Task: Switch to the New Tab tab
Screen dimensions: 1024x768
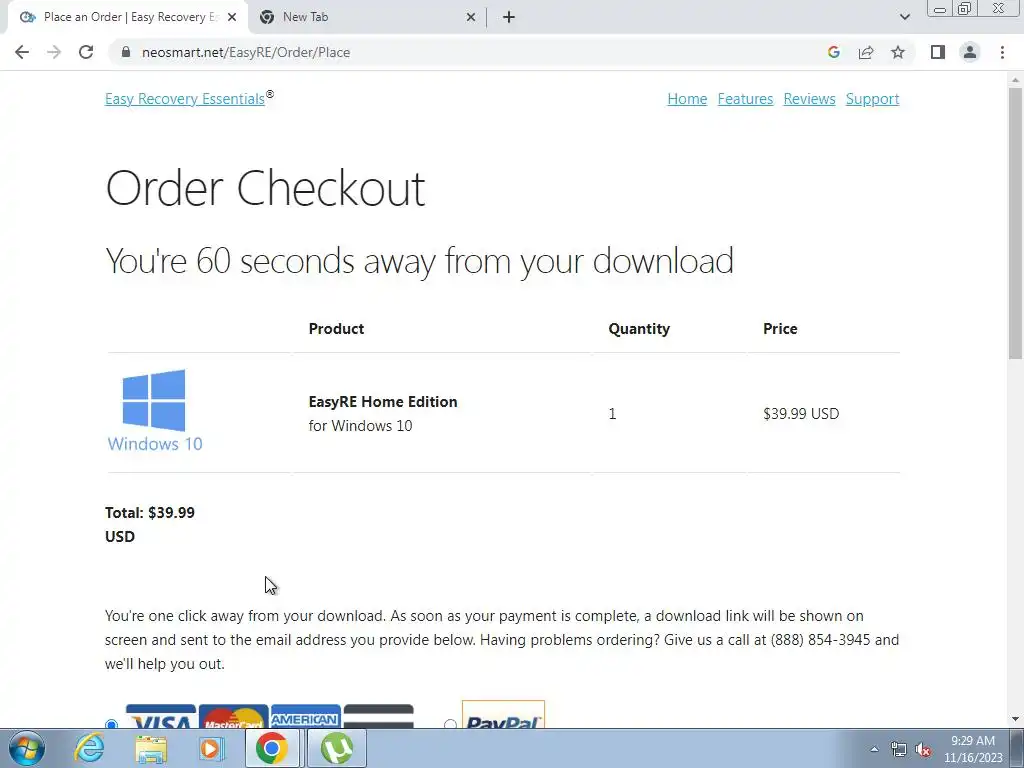Action: click(366, 17)
